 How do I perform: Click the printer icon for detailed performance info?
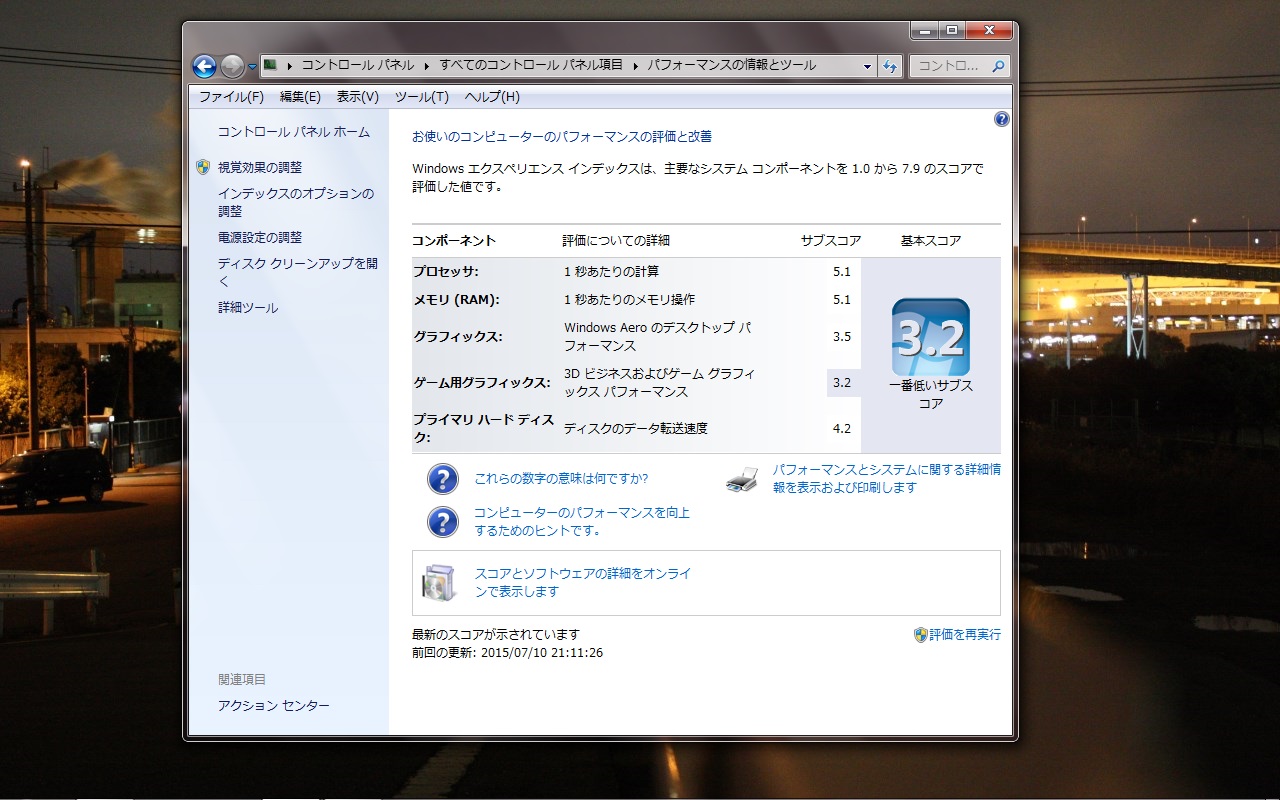(x=741, y=479)
